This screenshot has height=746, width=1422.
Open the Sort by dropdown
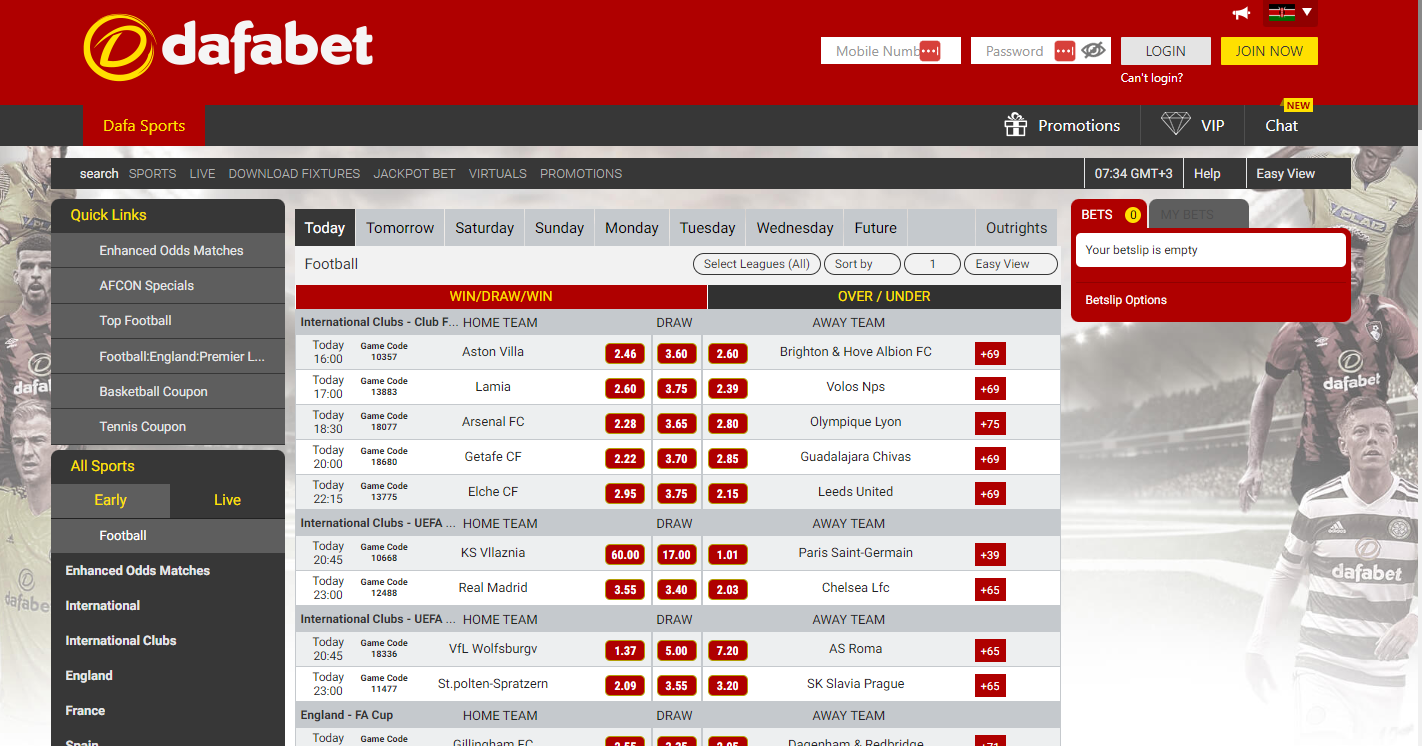[x=862, y=264]
